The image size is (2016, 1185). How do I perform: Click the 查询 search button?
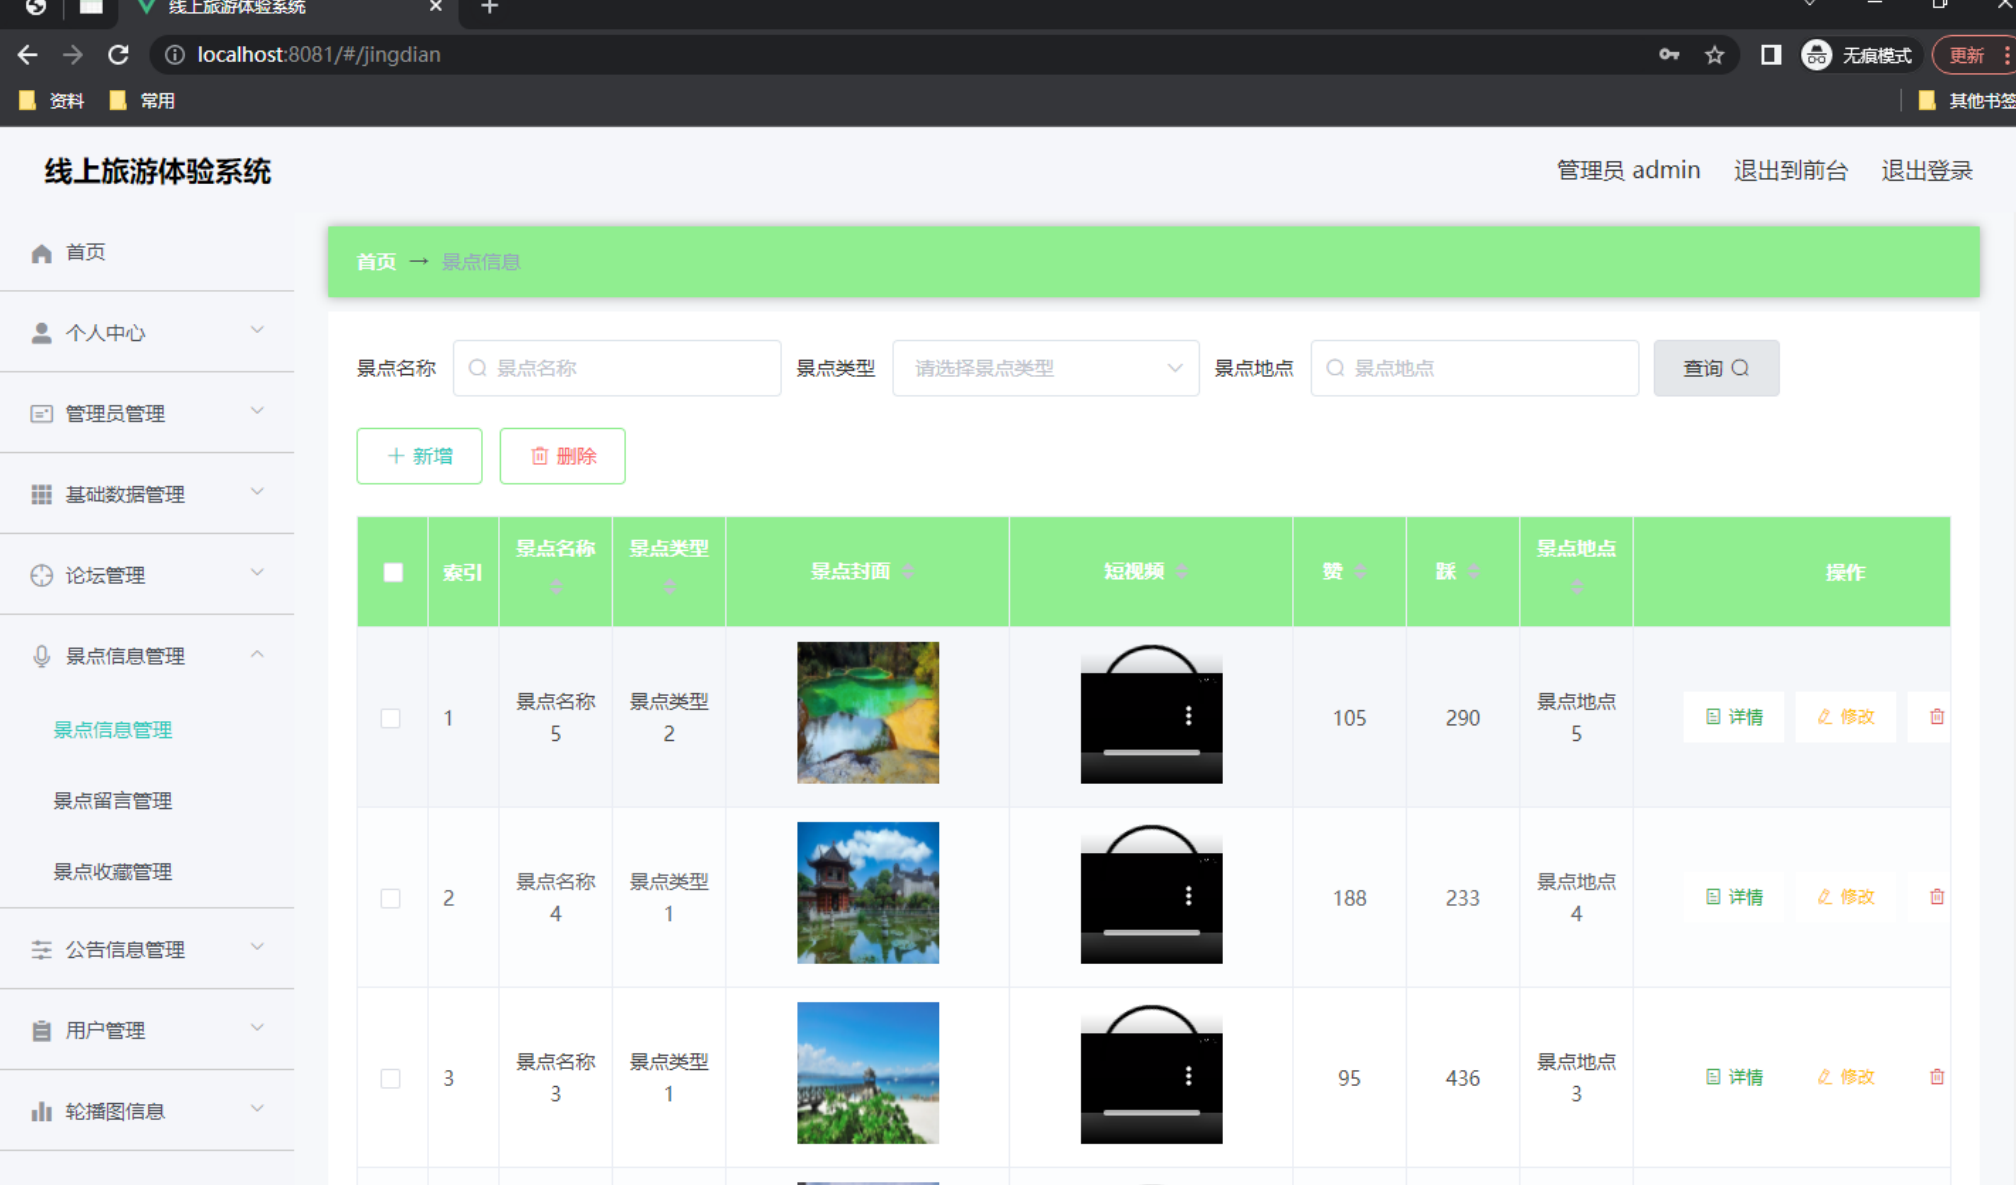(x=1716, y=368)
